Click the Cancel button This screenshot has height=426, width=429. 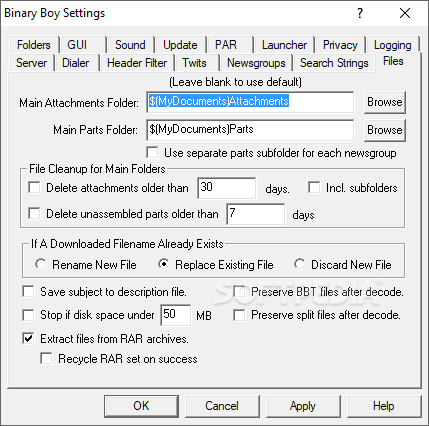(x=222, y=406)
